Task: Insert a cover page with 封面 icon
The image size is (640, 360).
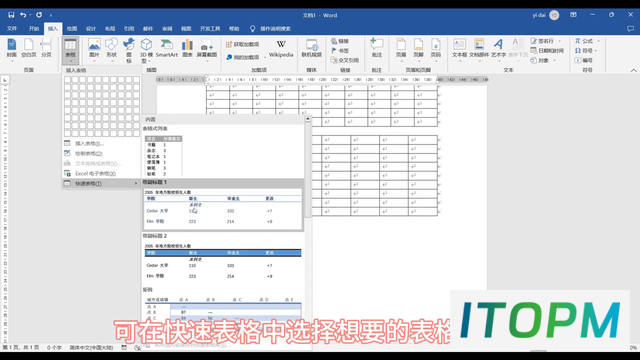Action: (x=12, y=48)
